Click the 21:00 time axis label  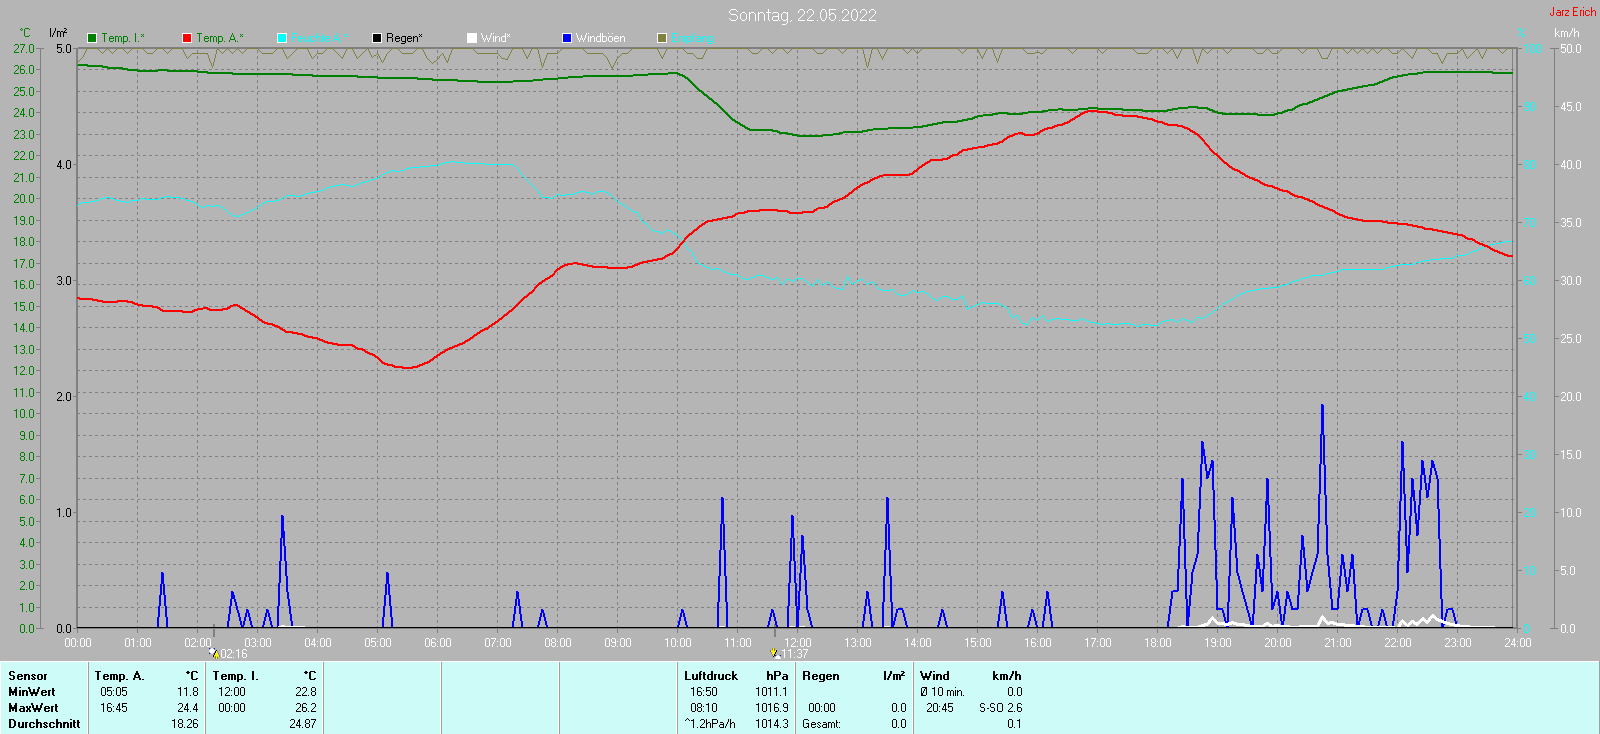(x=1338, y=643)
